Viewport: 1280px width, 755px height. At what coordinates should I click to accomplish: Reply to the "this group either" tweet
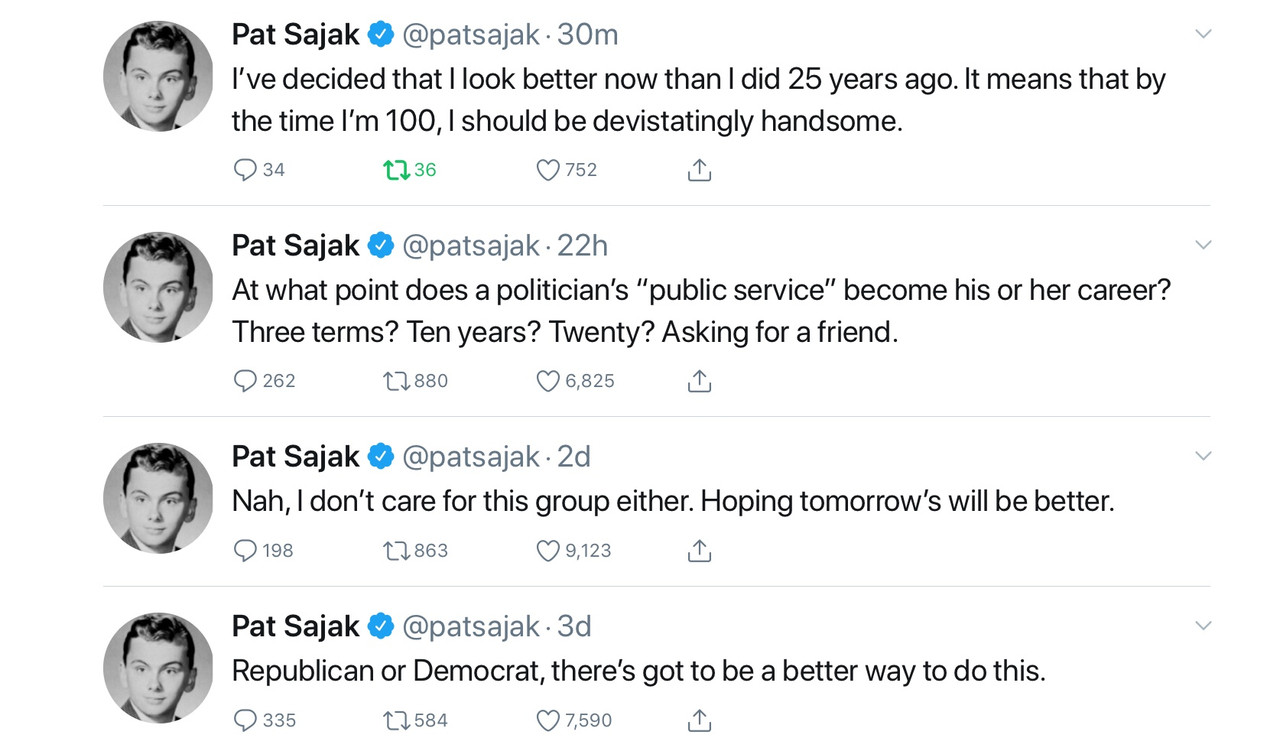245,551
